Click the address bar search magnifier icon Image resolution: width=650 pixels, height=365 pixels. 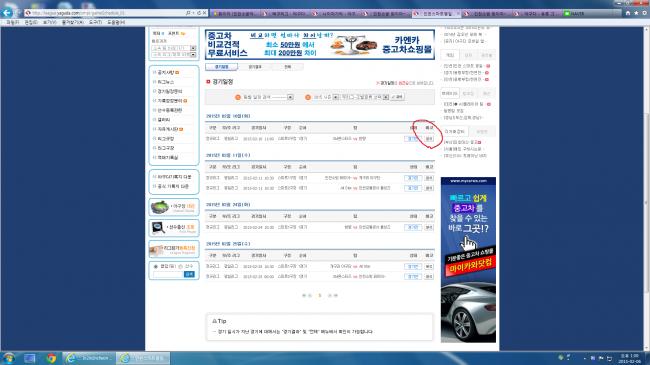[188, 13]
